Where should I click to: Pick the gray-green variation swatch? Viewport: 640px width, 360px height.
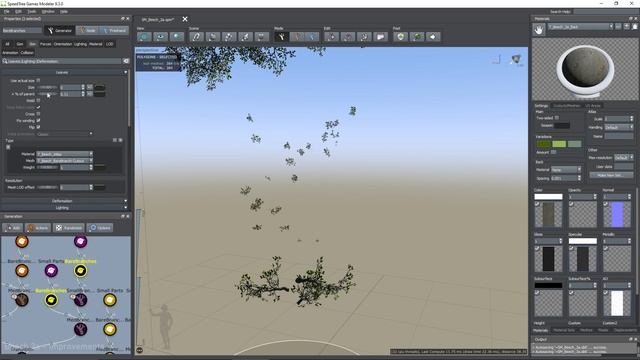point(574,144)
